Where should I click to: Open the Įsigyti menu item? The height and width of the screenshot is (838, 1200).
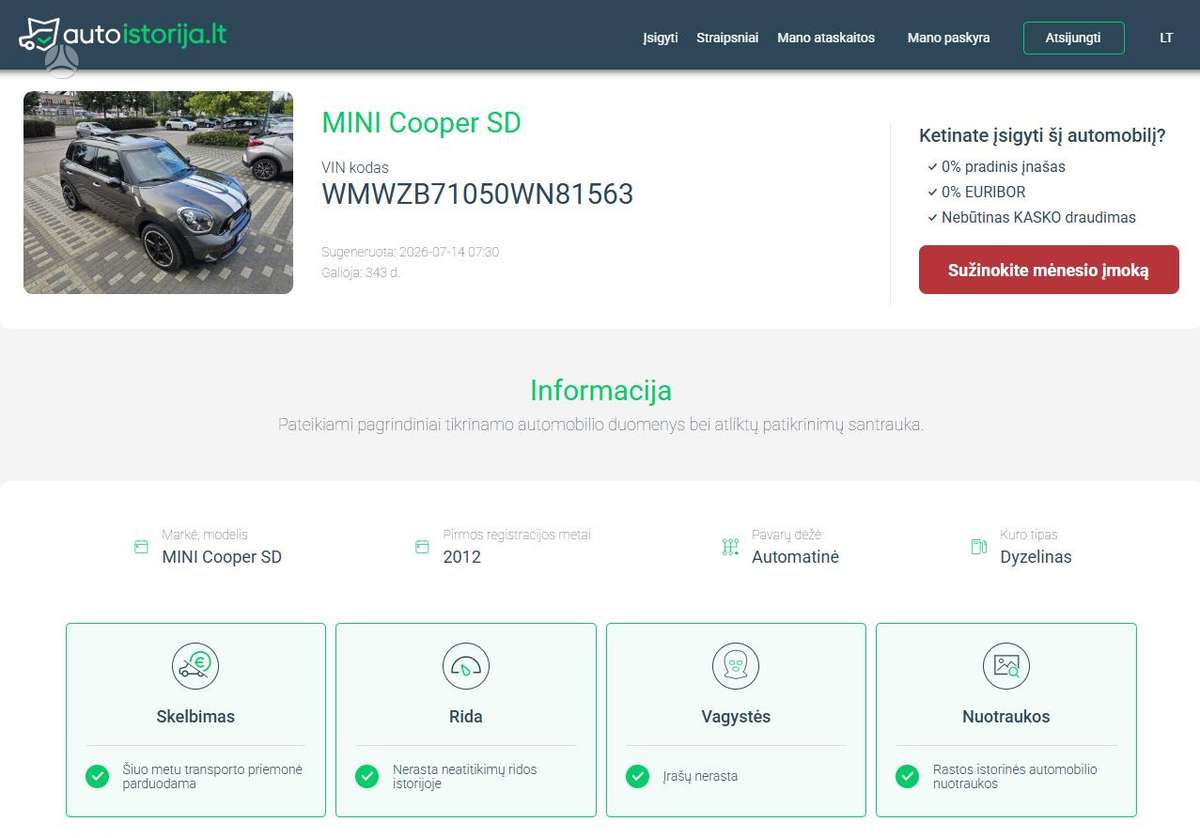pyautogui.click(x=660, y=38)
